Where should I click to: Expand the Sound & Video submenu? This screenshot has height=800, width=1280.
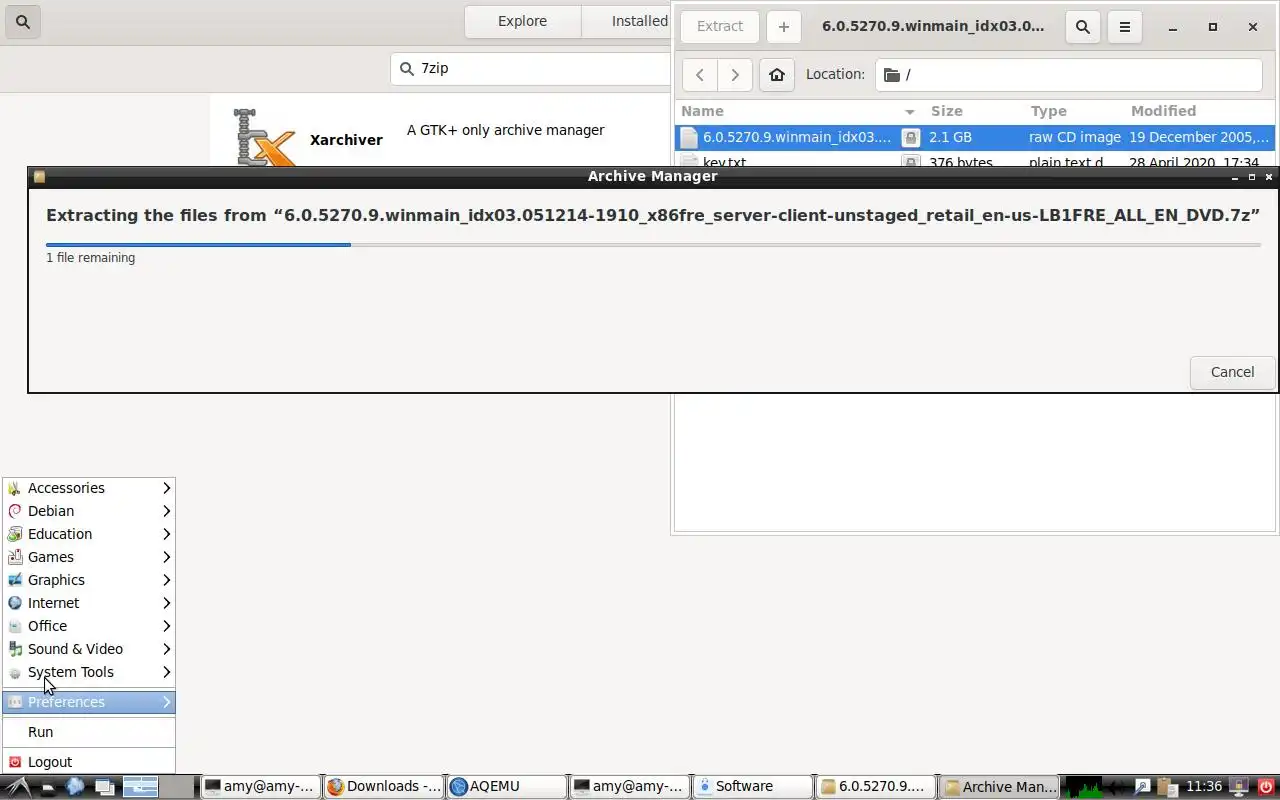(89, 649)
